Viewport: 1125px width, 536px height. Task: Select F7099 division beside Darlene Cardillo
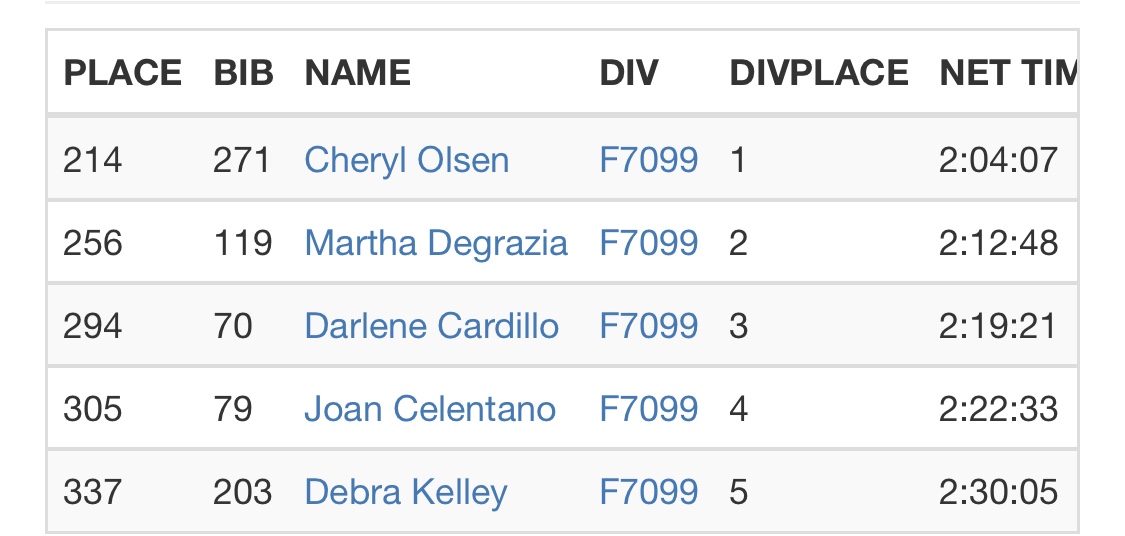pos(648,326)
